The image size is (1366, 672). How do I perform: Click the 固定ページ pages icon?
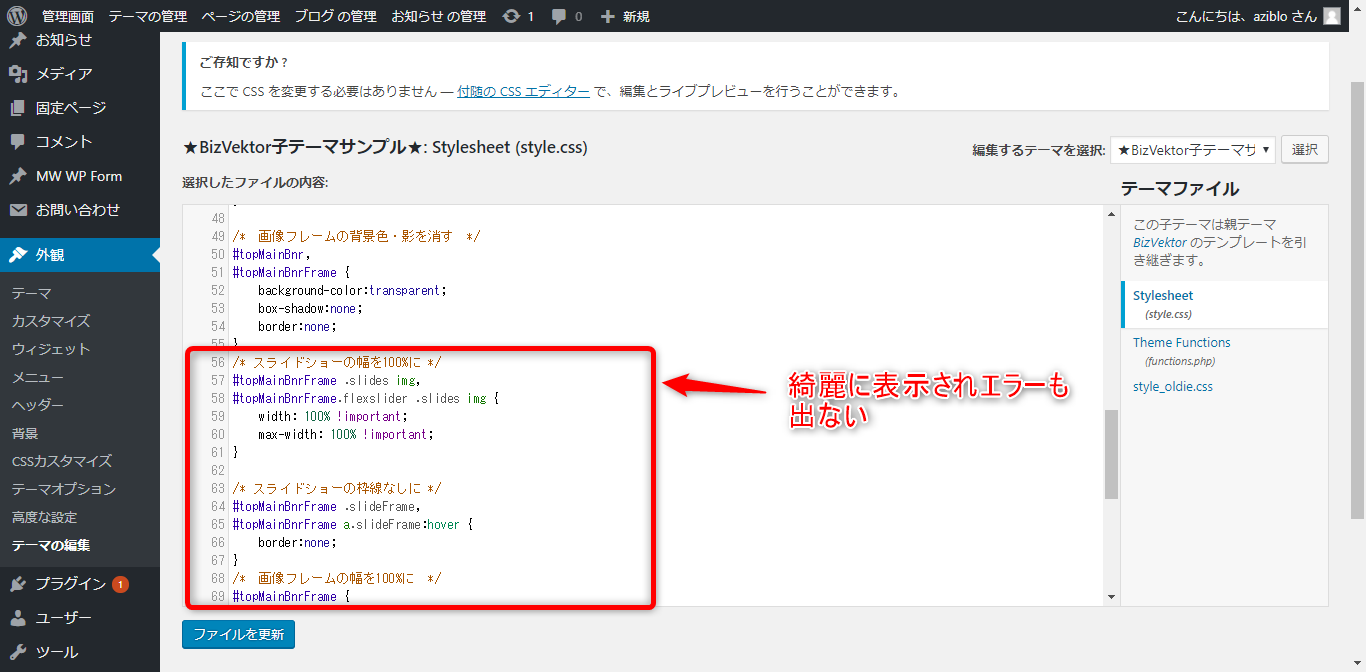[x=18, y=108]
